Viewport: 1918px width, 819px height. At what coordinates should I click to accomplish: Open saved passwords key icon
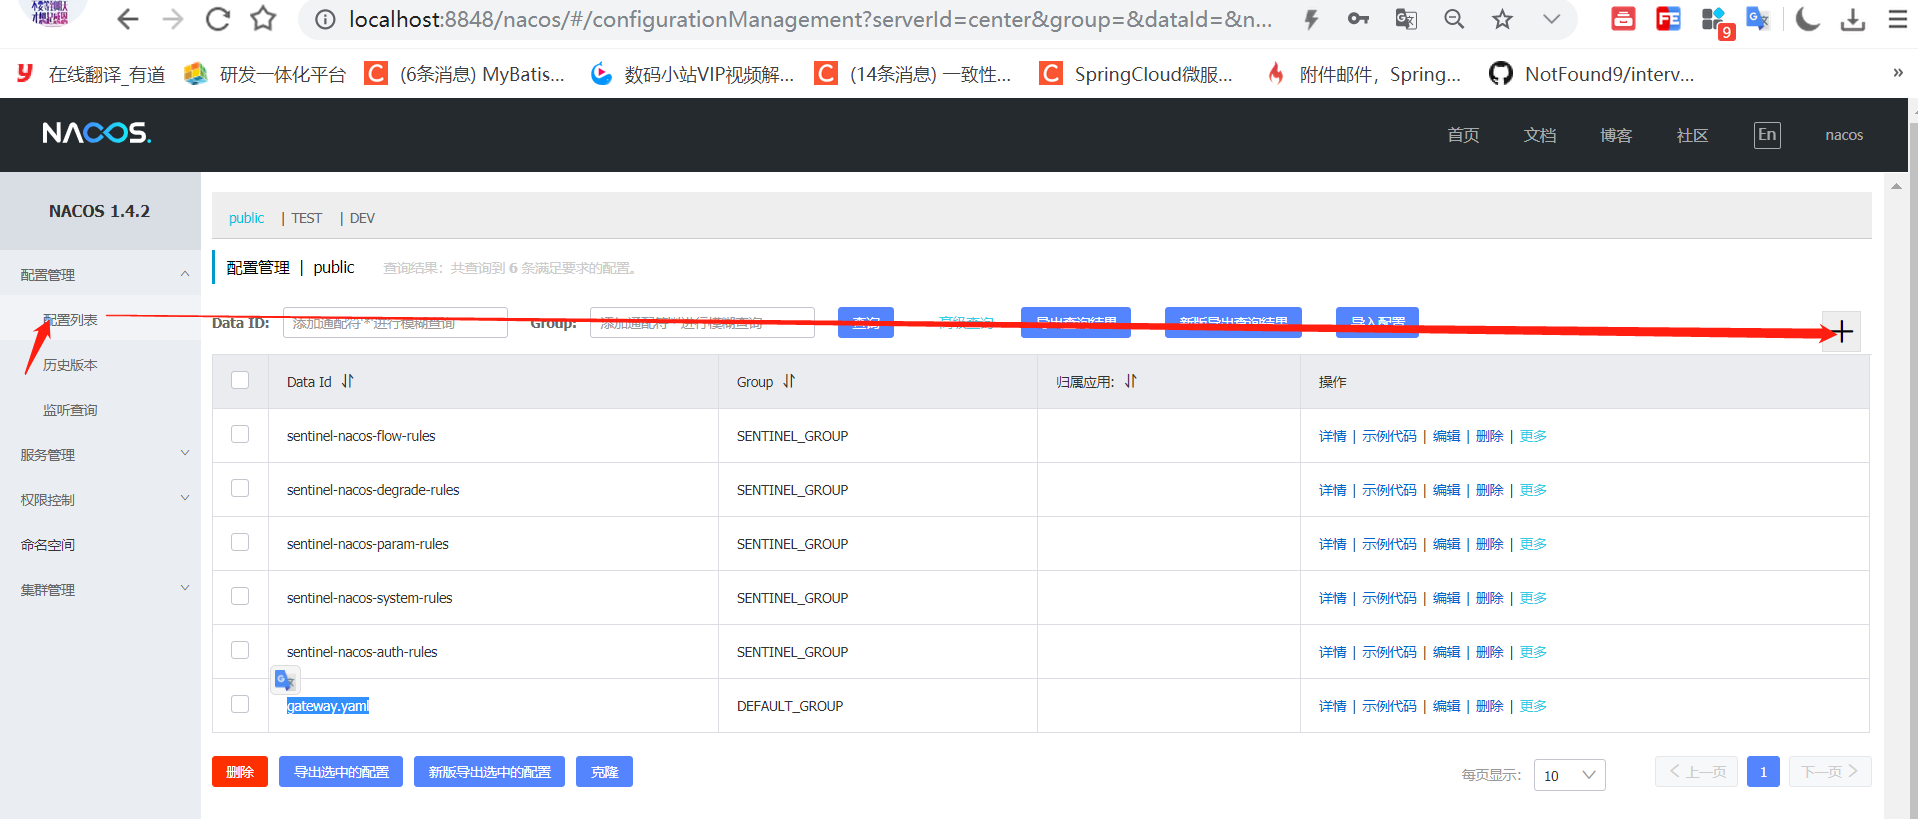(x=1358, y=19)
